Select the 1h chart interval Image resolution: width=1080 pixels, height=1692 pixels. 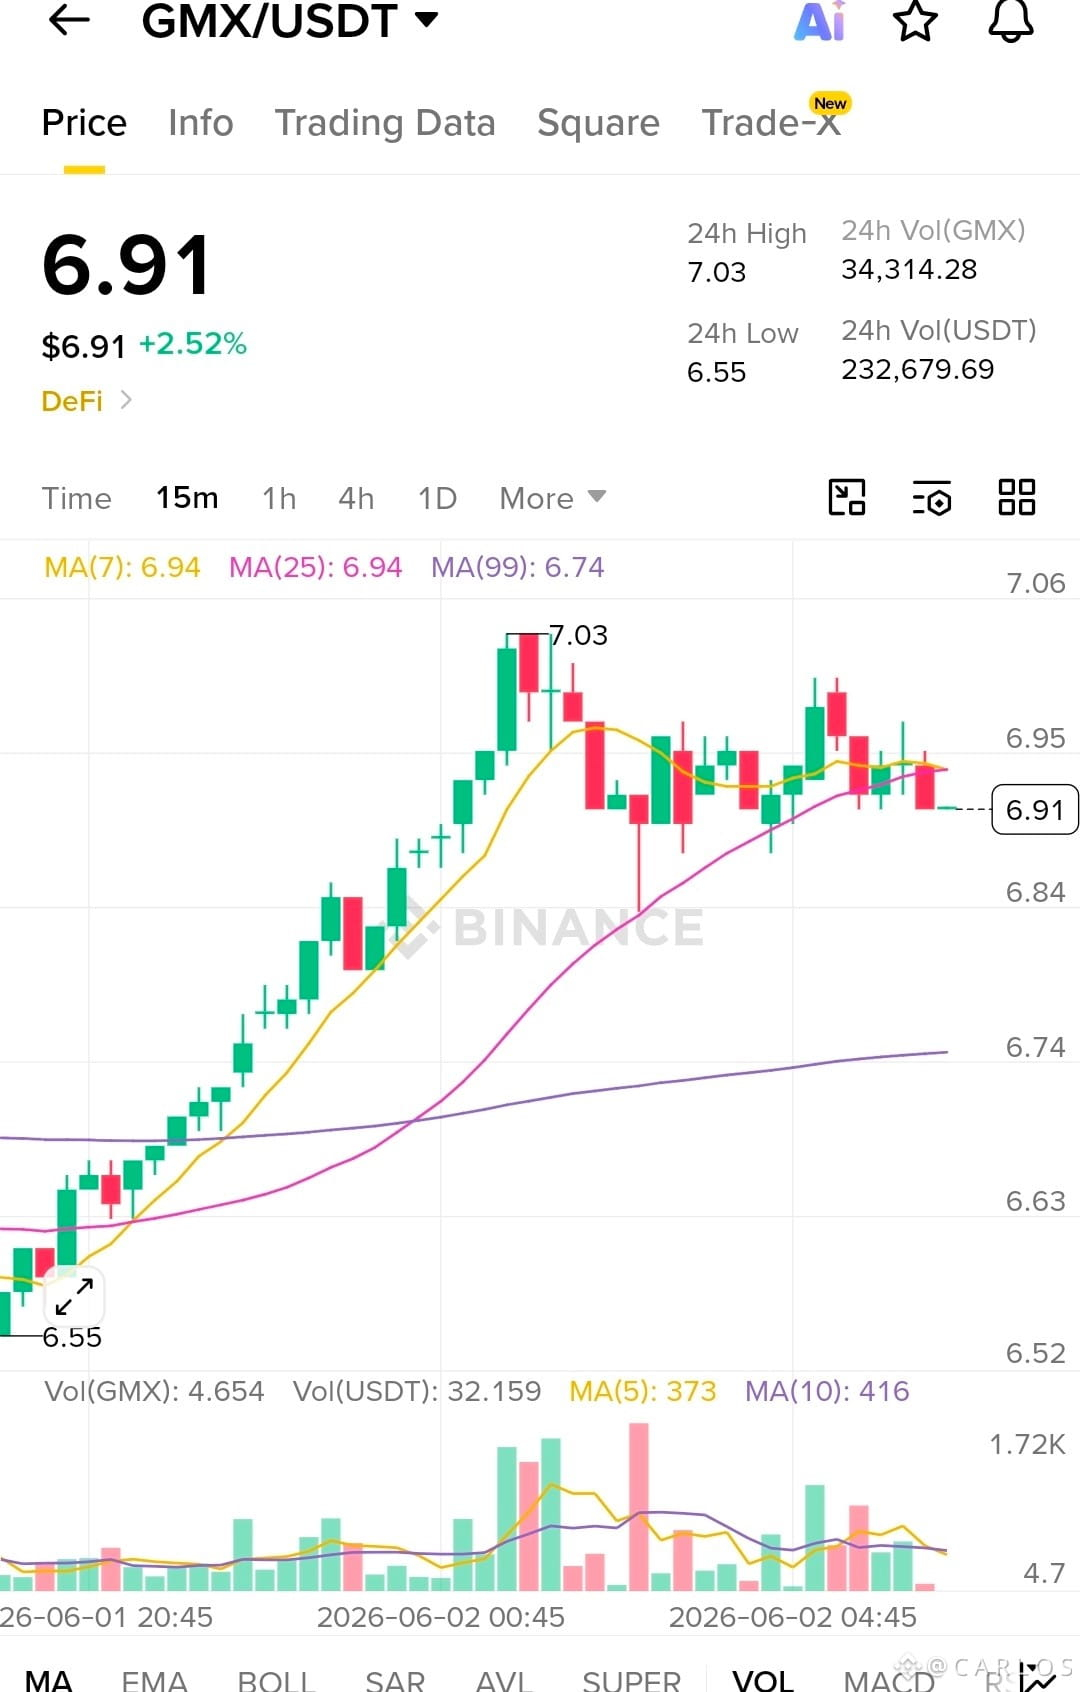[279, 498]
